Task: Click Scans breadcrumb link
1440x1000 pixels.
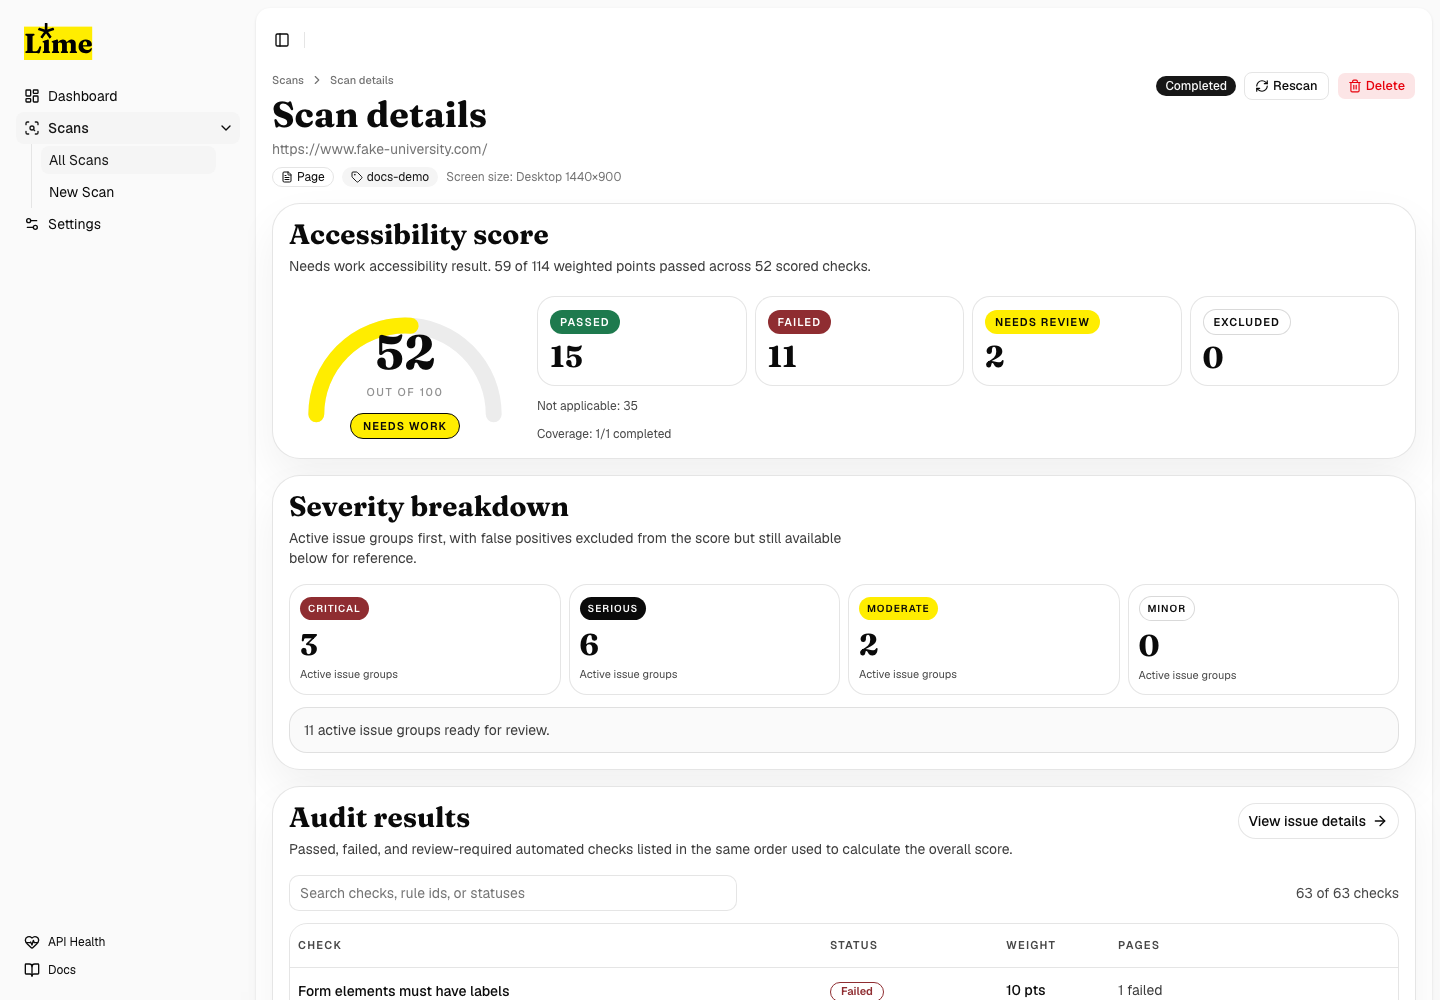Action: pyautogui.click(x=287, y=80)
